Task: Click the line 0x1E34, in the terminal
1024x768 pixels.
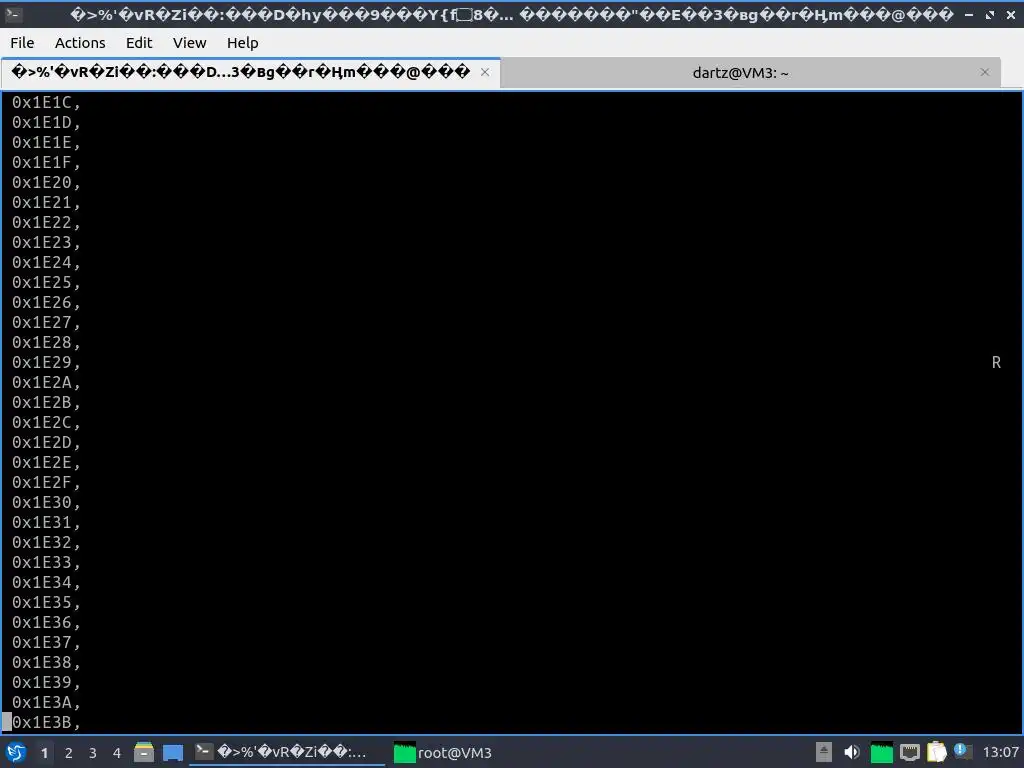Action: point(46,583)
